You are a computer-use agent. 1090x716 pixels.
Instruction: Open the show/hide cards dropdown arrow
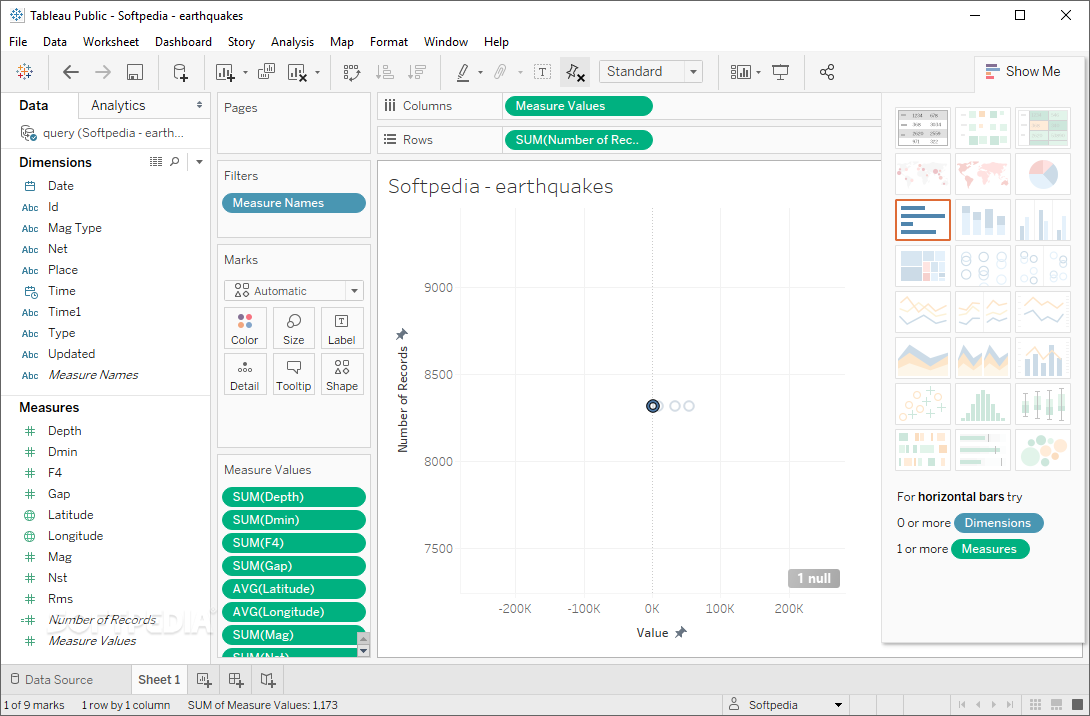[758, 72]
